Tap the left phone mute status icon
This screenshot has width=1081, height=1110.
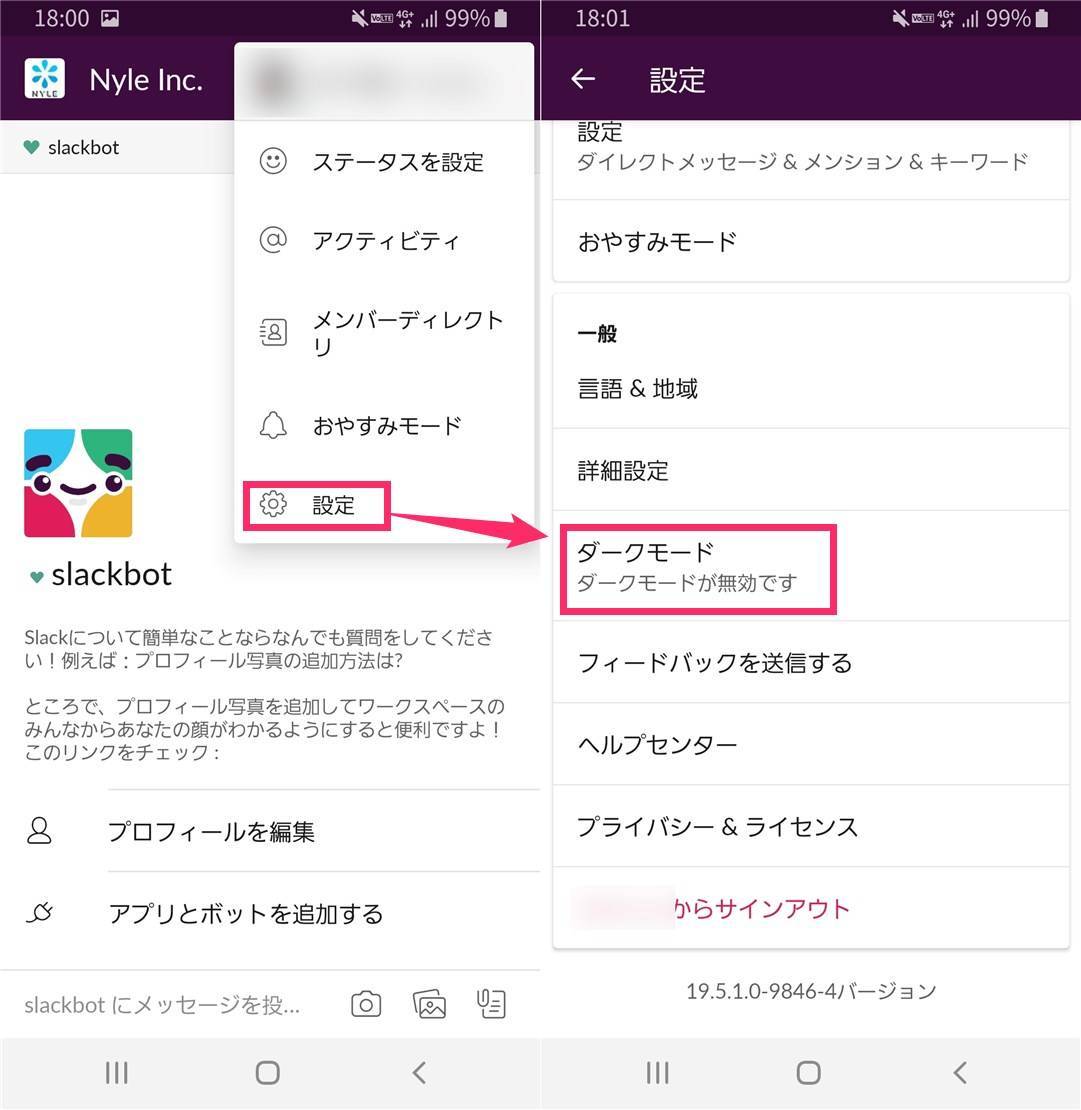coord(360,18)
